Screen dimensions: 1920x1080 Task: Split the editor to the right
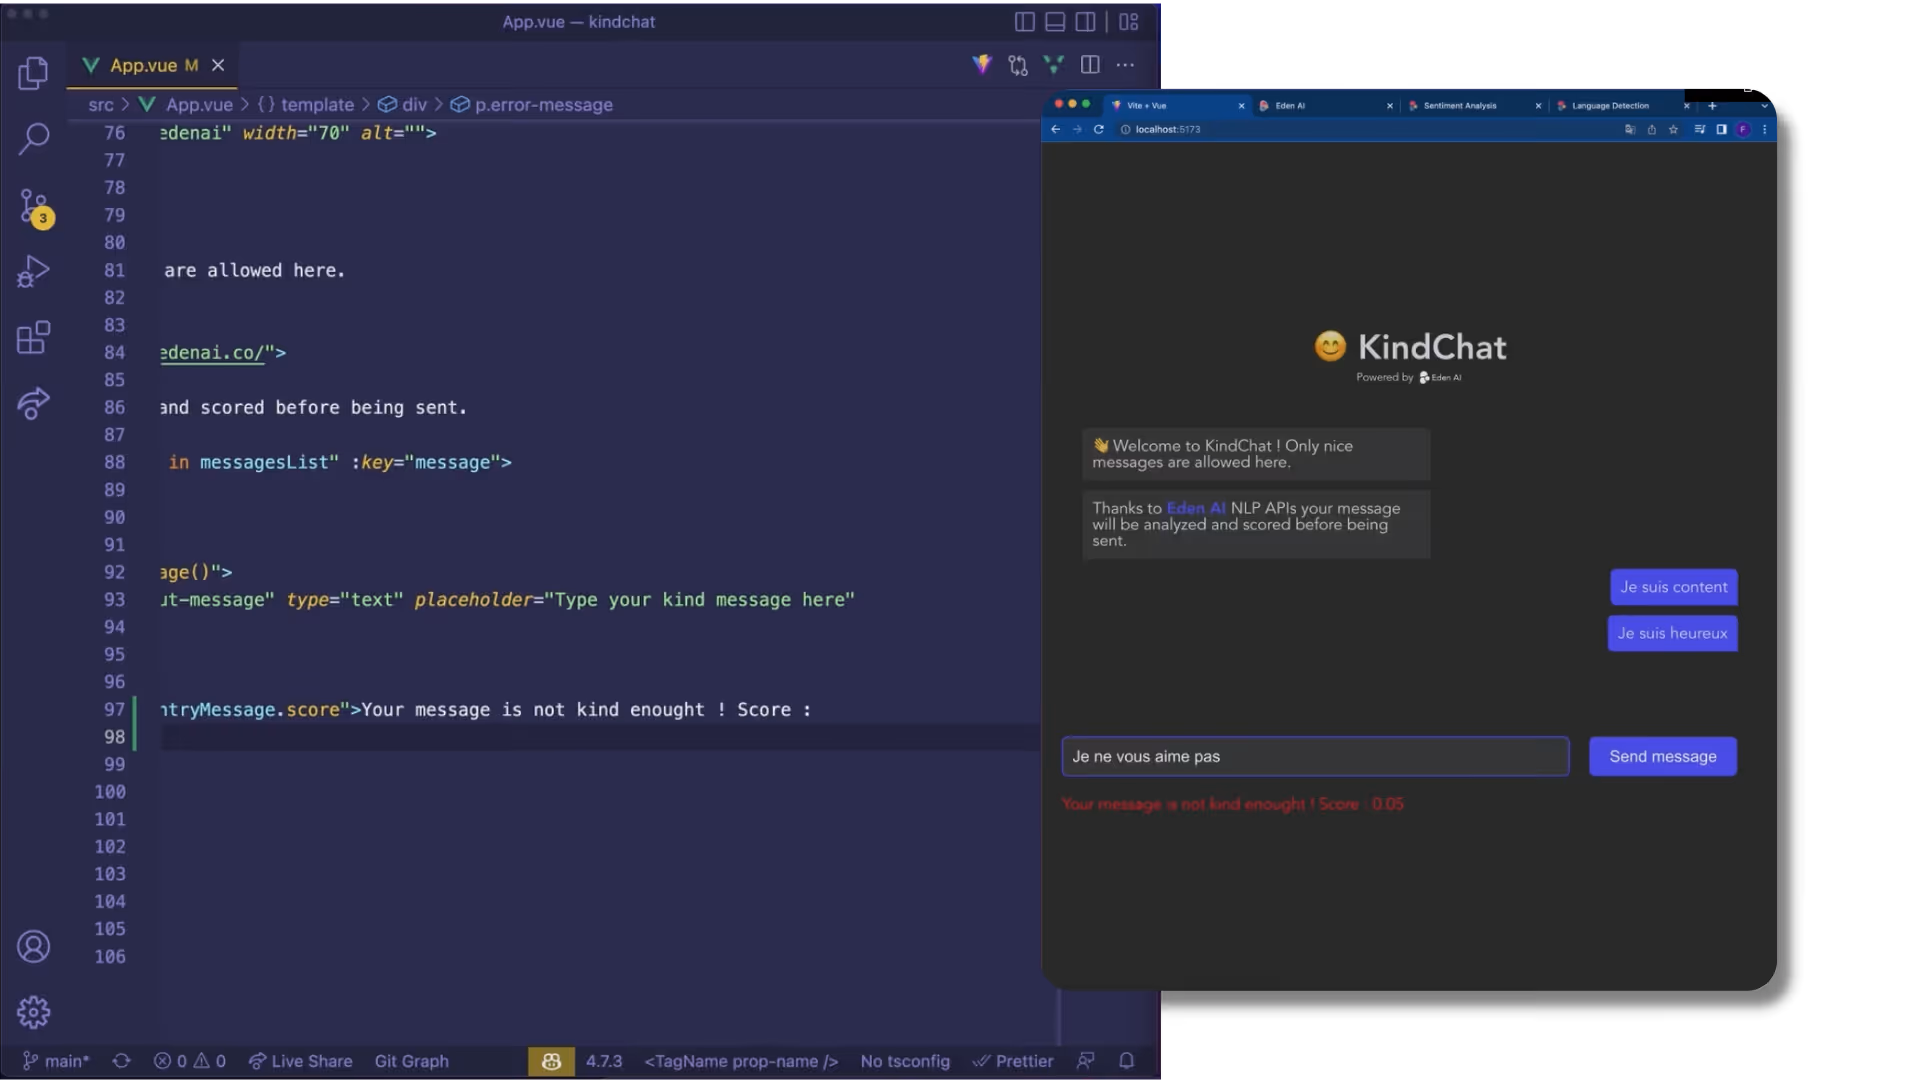1090,65
